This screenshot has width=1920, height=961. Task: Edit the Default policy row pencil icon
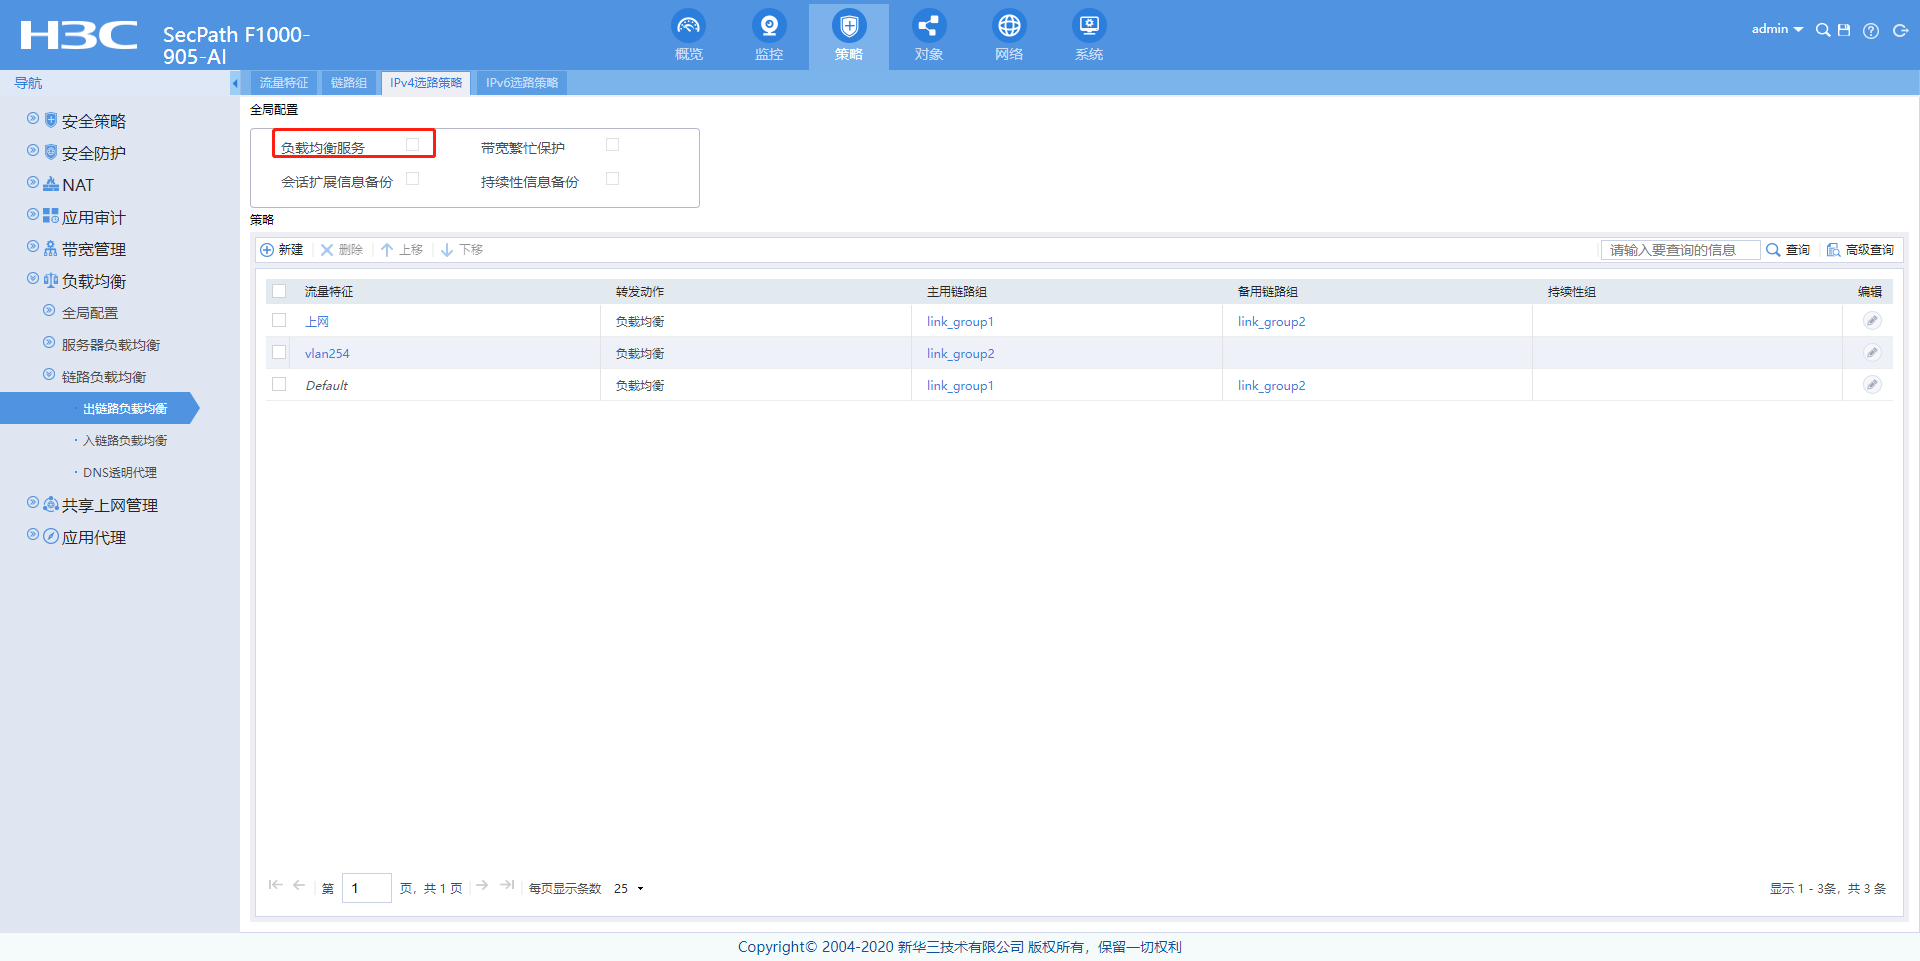(x=1872, y=385)
